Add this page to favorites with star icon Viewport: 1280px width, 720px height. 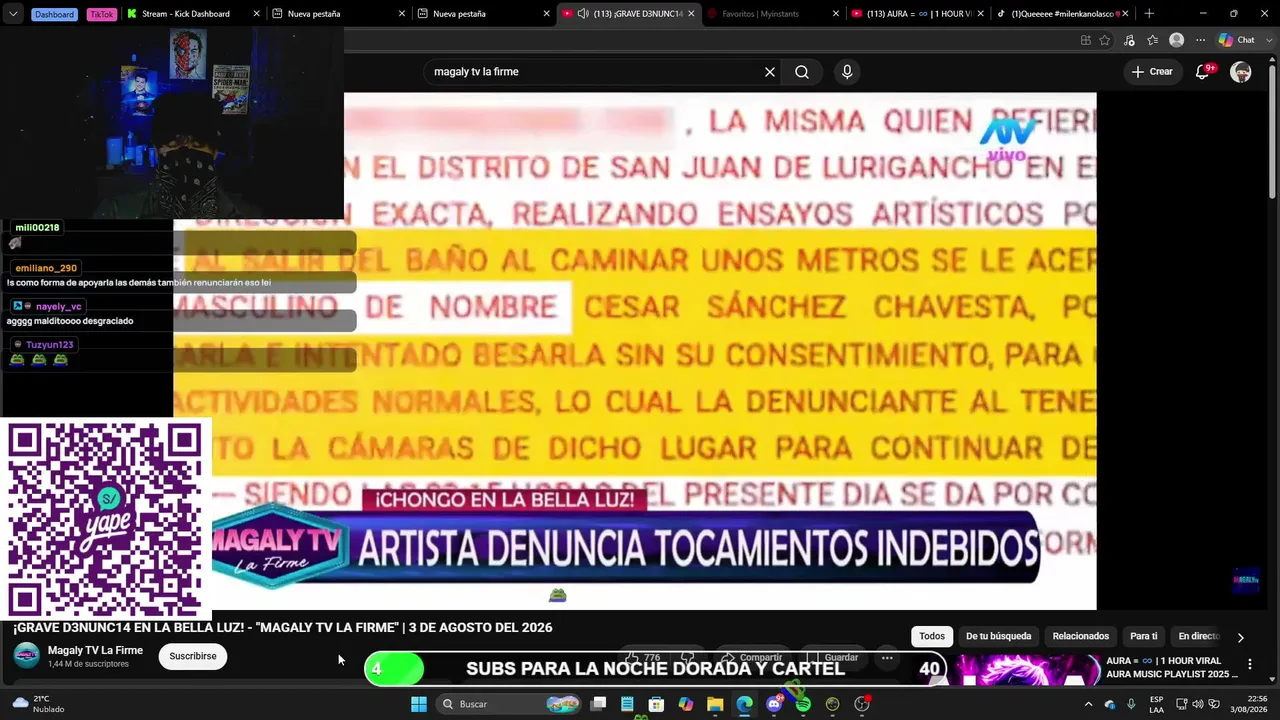point(1105,40)
